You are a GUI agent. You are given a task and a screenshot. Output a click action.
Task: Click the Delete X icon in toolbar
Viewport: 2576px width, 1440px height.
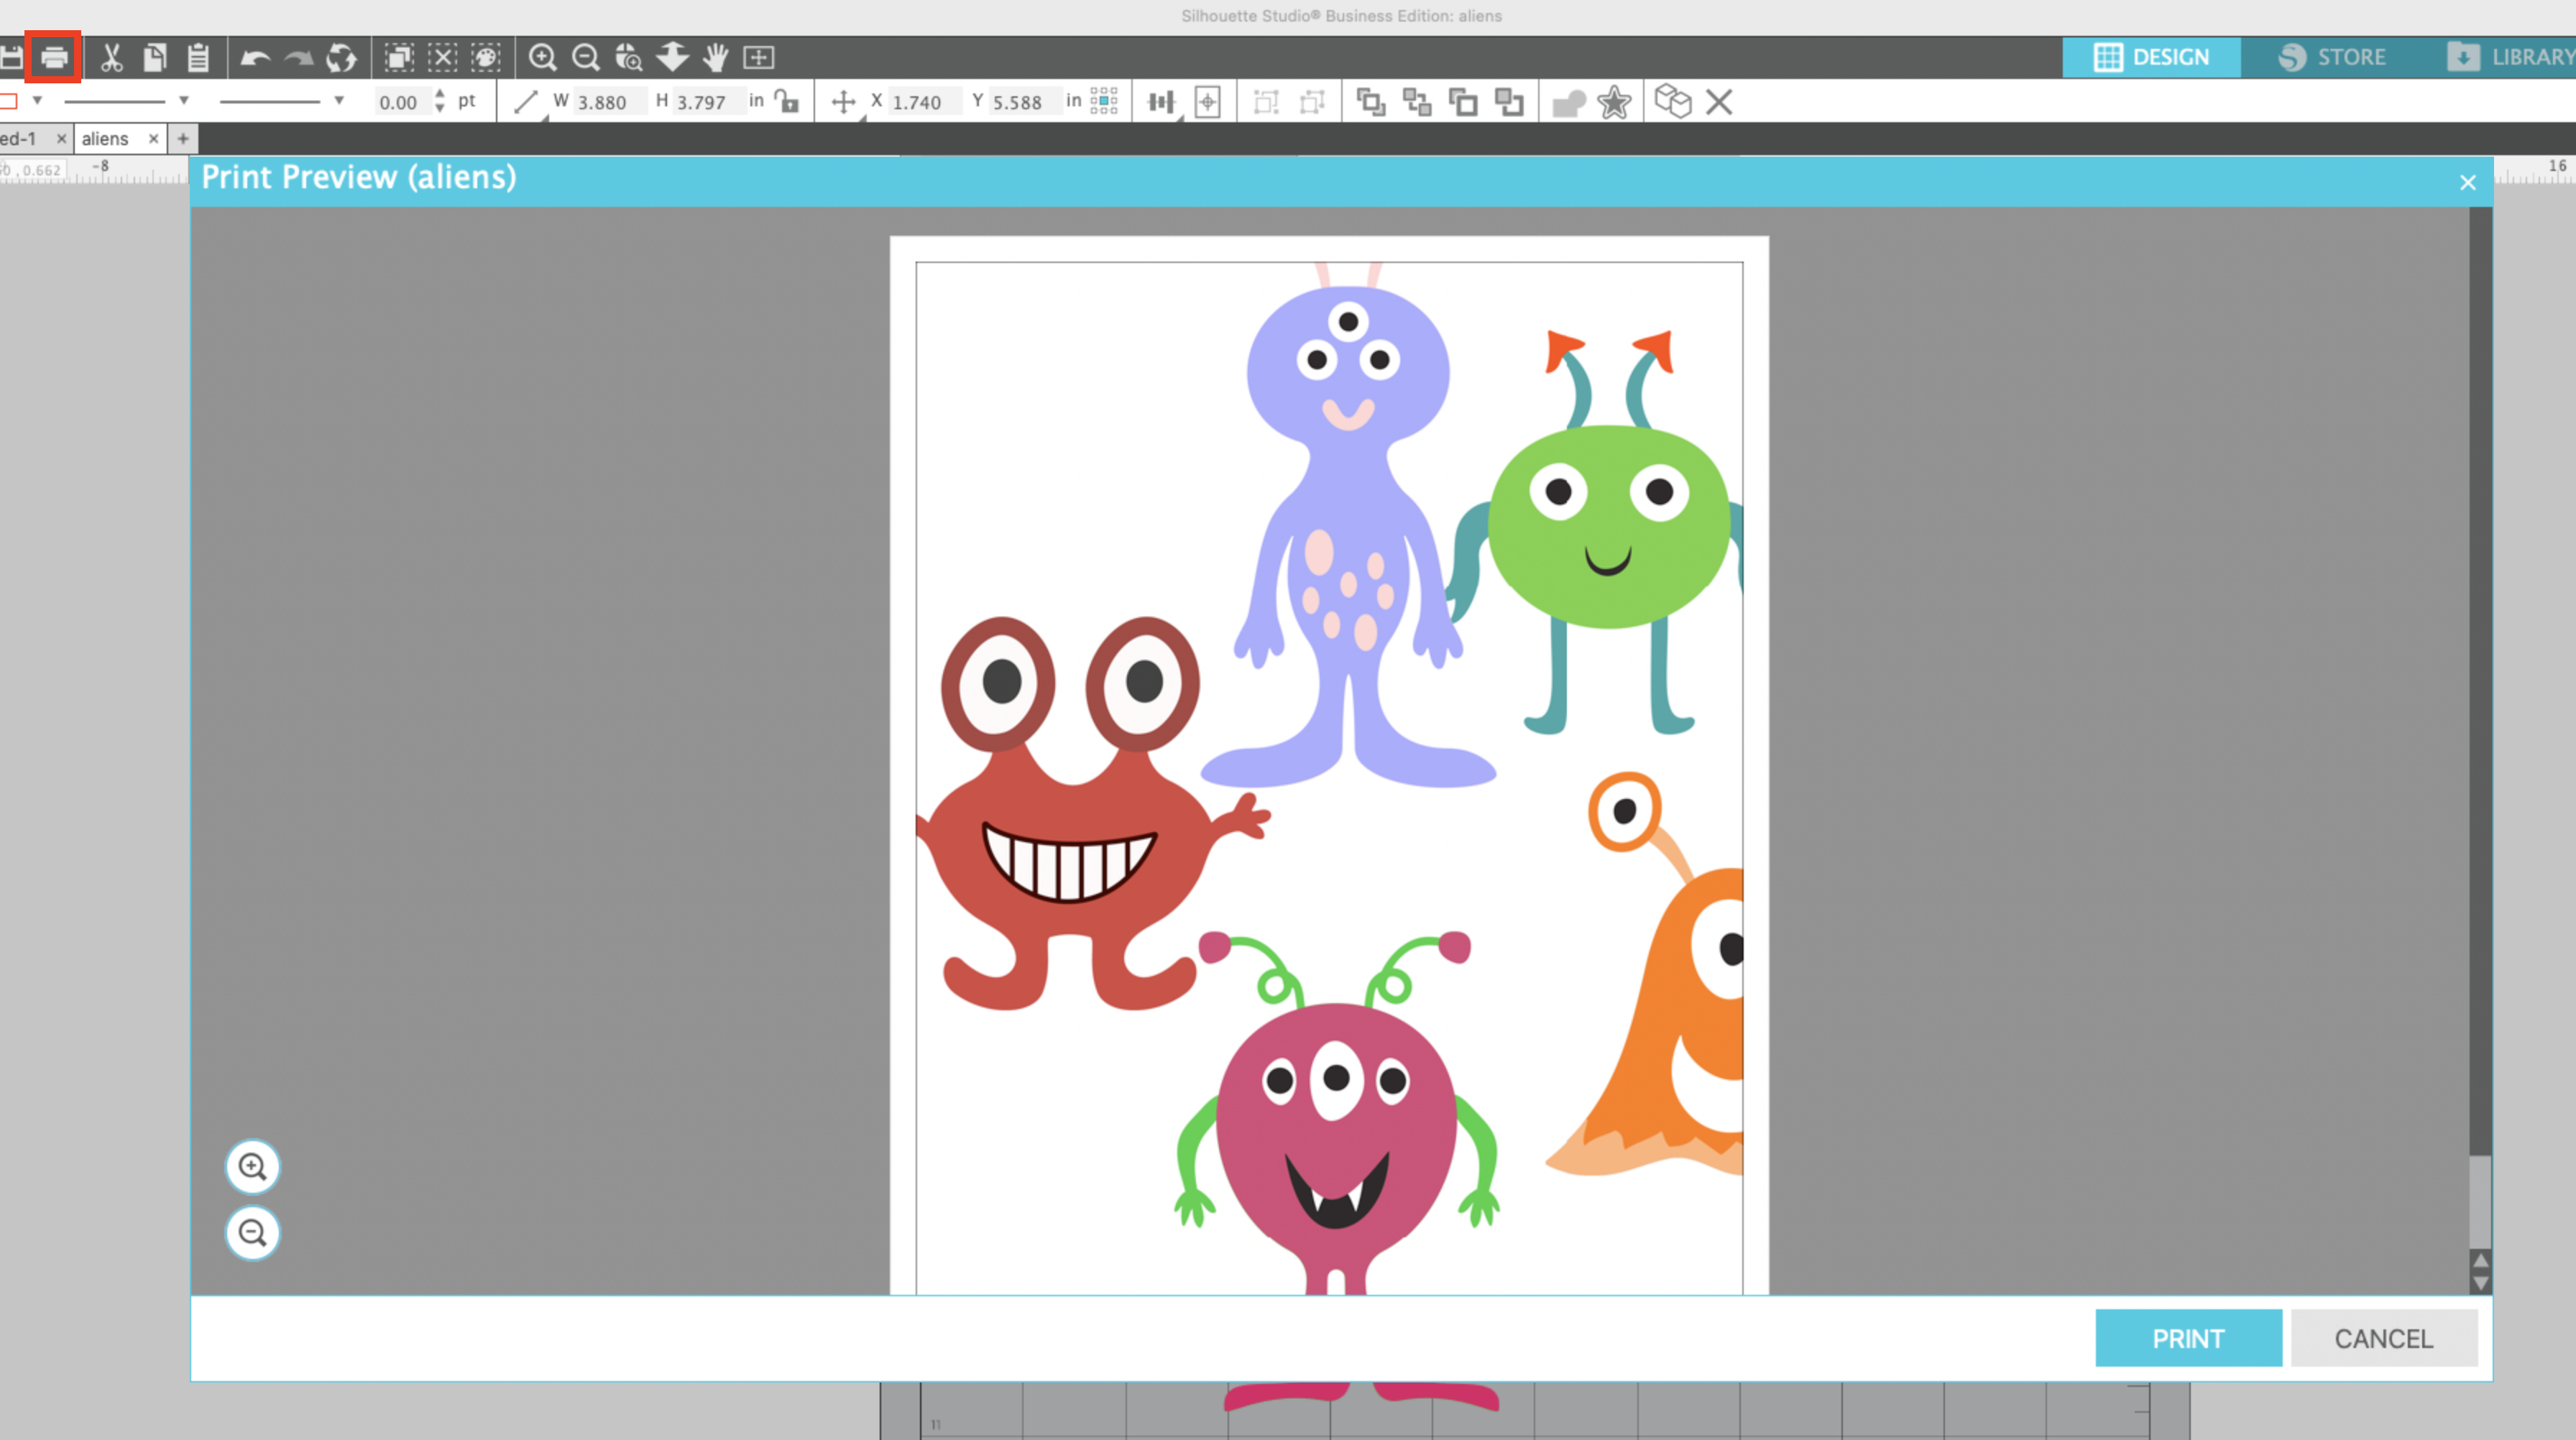click(1719, 101)
